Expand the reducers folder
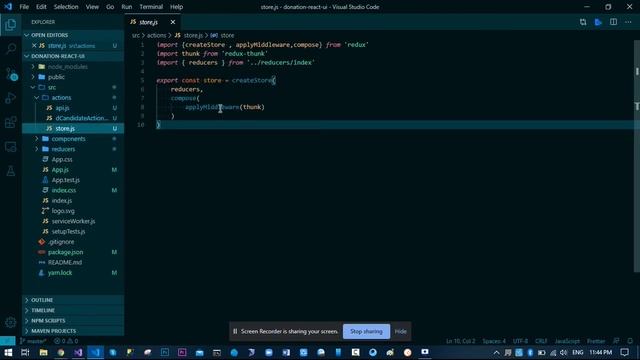Image resolution: width=640 pixels, height=360 pixels. tap(63, 149)
